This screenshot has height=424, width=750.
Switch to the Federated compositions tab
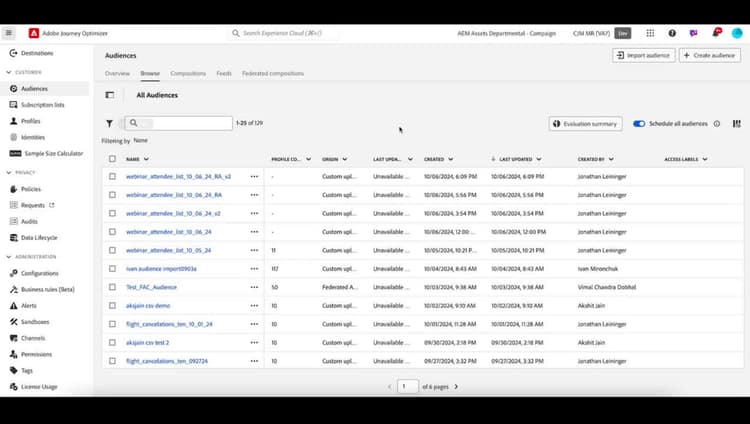(273, 73)
